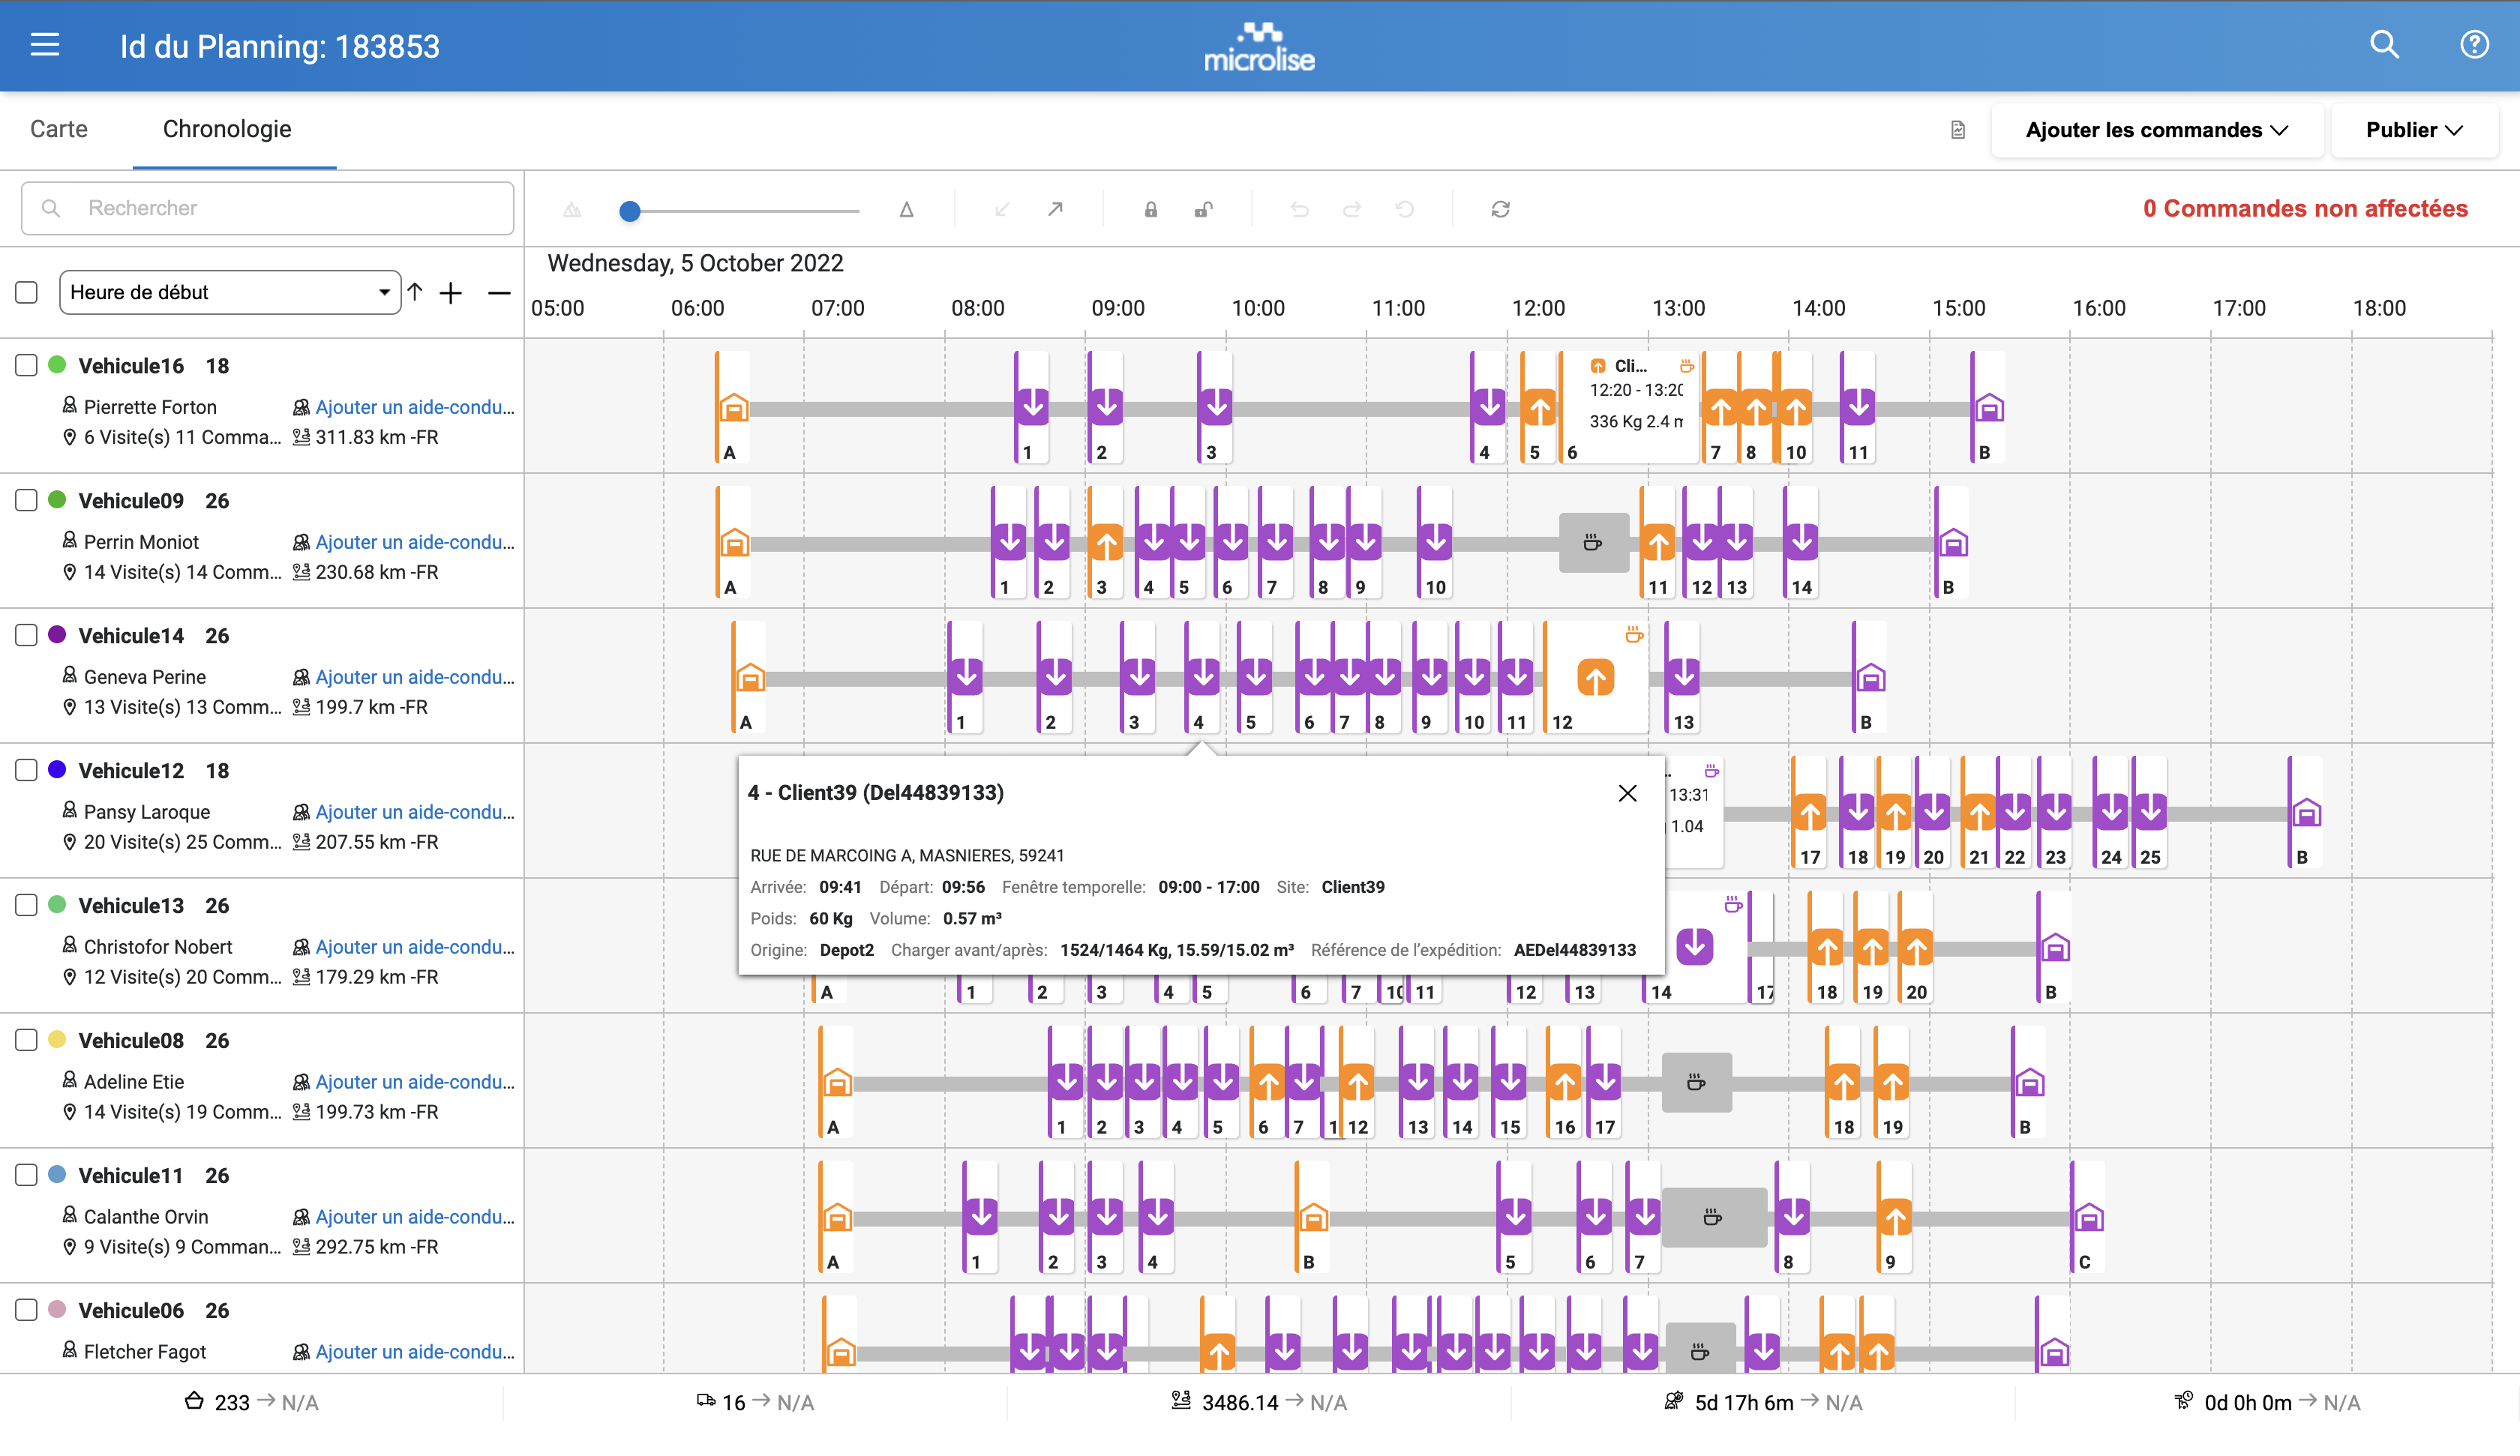
Task: Click the coffee break block on Vehicule08
Action: pos(1696,1083)
